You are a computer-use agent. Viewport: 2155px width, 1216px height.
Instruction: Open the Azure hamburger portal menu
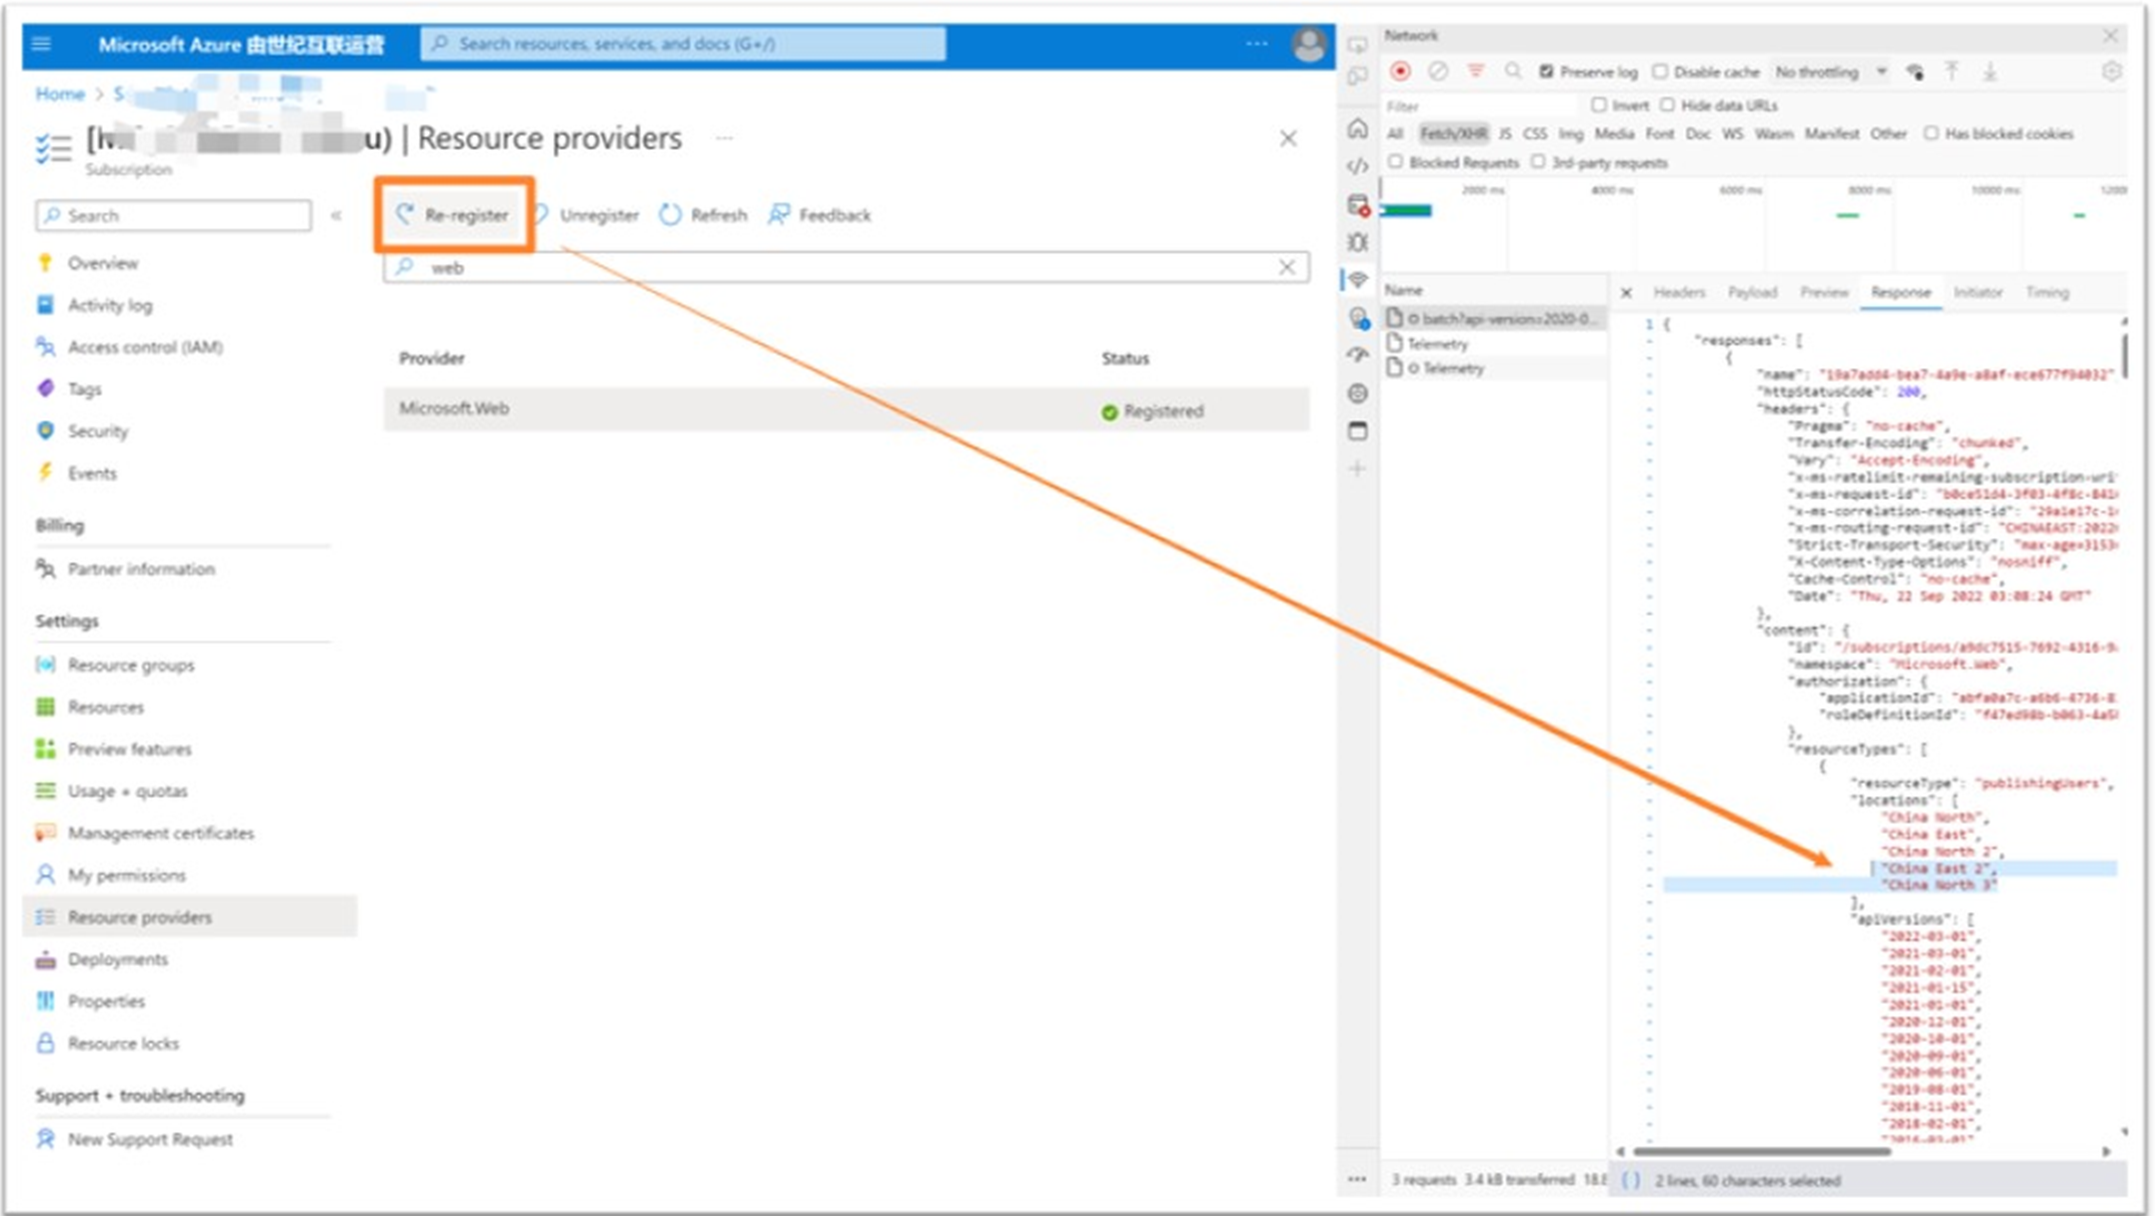click(x=41, y=44)
